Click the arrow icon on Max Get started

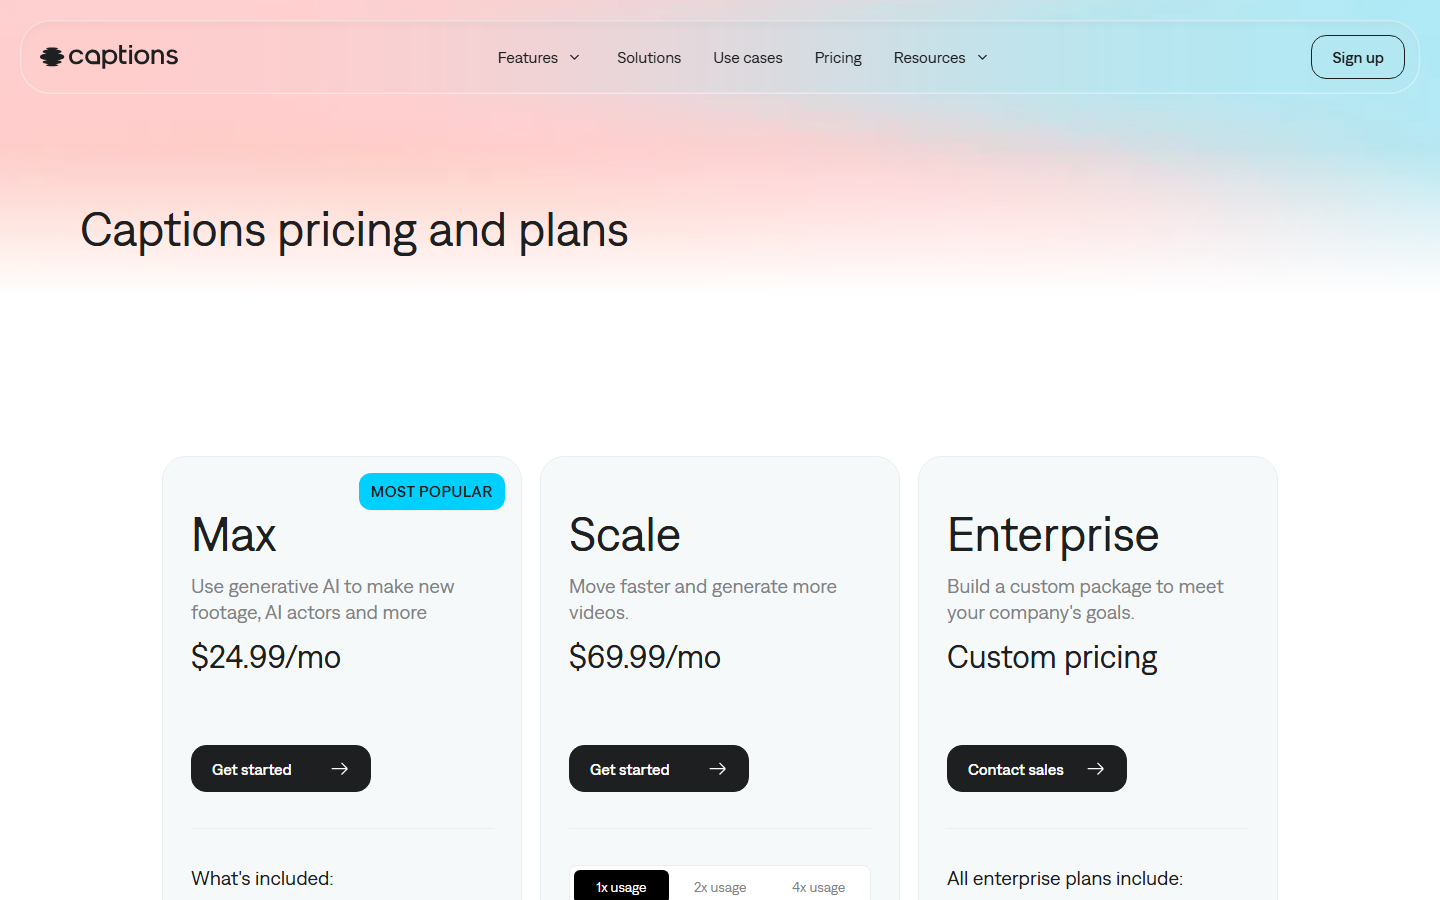pos(340,769)
